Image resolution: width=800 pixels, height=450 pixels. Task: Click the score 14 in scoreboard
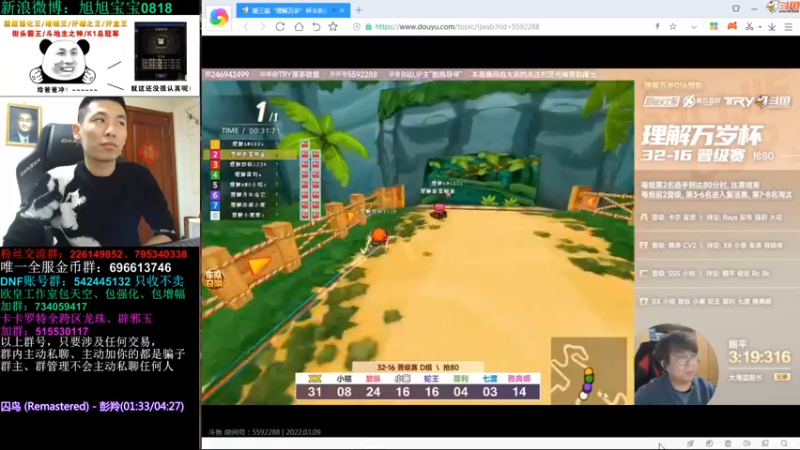519,392
